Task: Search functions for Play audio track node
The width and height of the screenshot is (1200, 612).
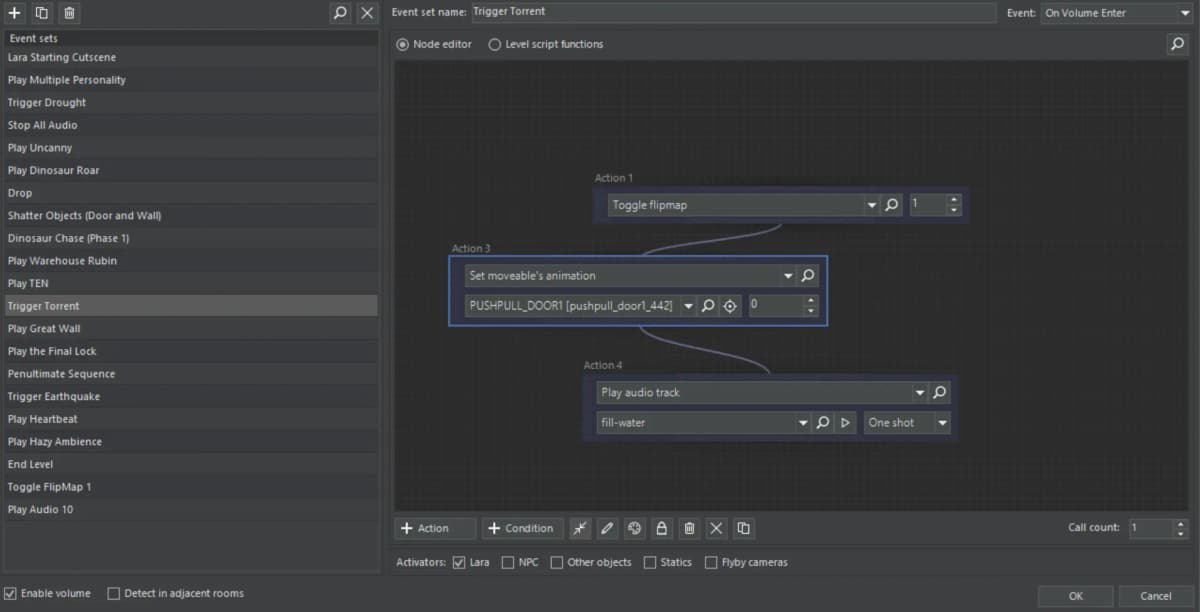Action: [939, 392]
